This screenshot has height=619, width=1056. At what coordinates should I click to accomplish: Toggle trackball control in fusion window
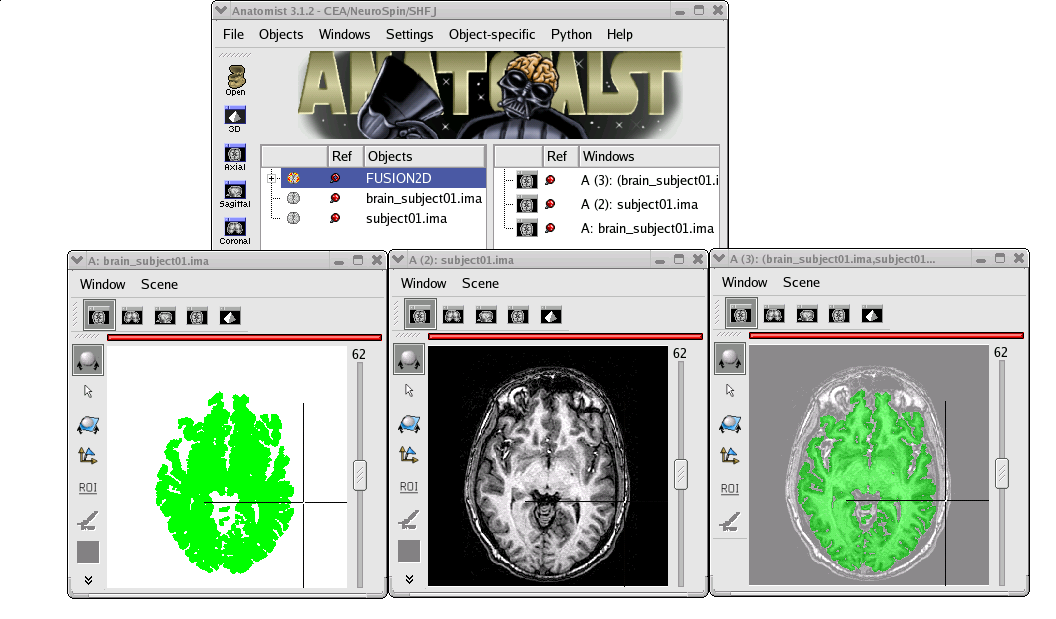click(730, 359)
